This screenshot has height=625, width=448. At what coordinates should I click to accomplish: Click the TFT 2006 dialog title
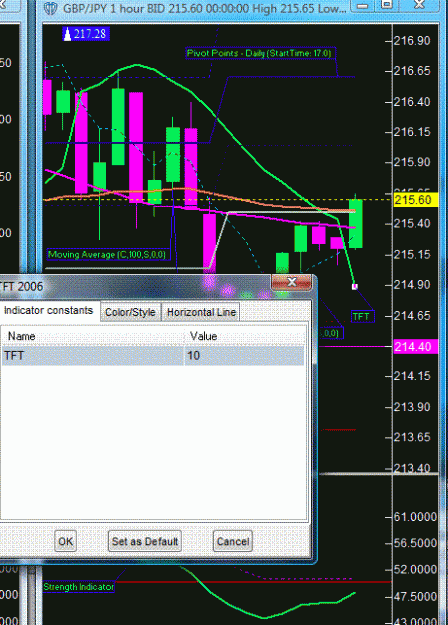21,287
